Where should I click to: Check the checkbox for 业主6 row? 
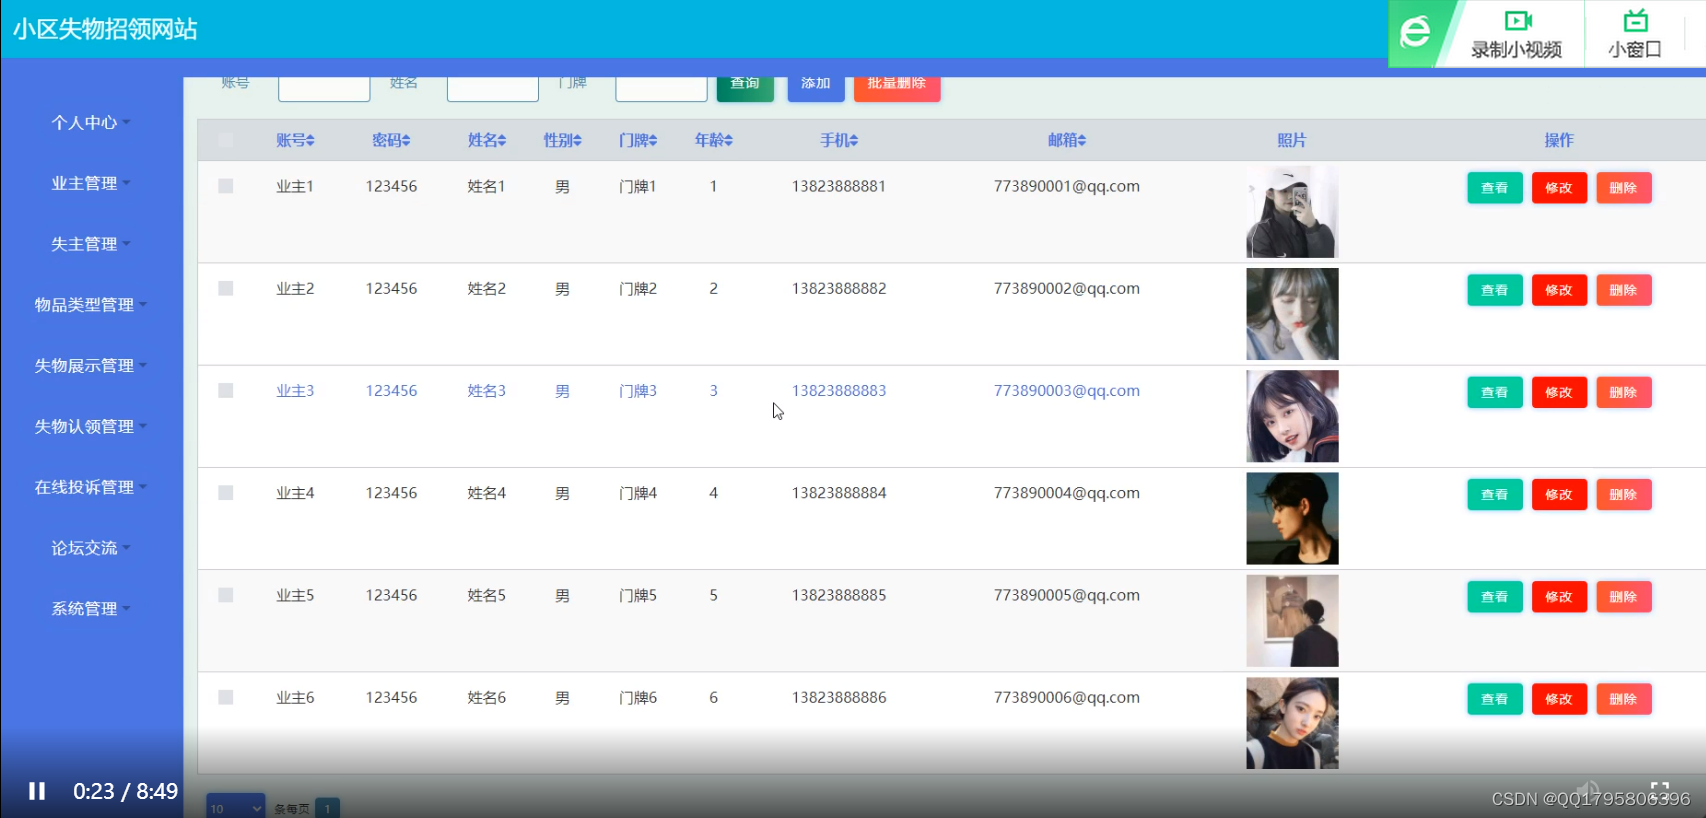pos(225,697)
